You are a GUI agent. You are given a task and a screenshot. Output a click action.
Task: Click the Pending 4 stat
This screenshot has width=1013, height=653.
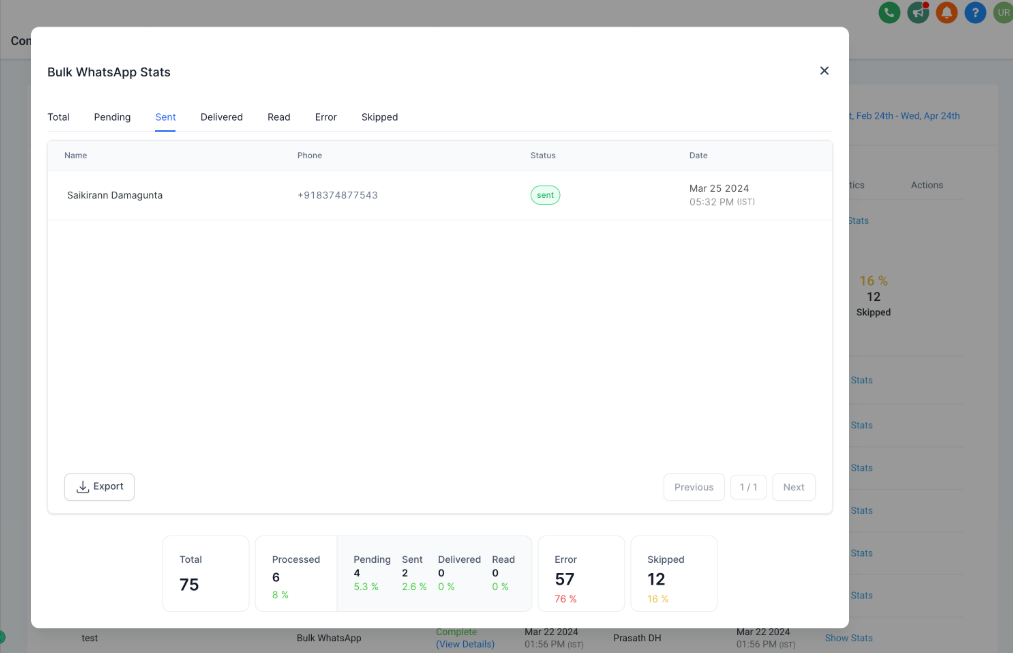coord(371,573)
